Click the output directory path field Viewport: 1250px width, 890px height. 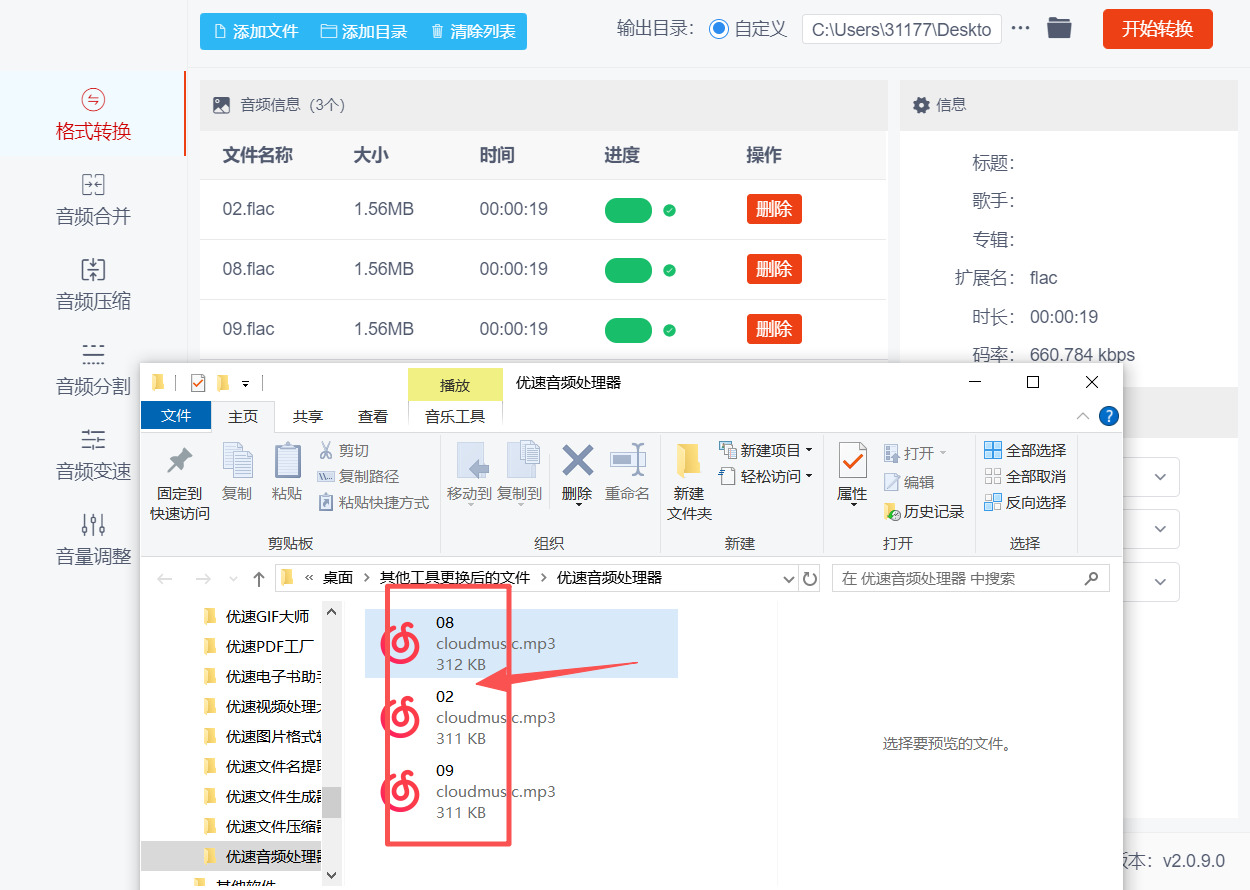(902, 29)
